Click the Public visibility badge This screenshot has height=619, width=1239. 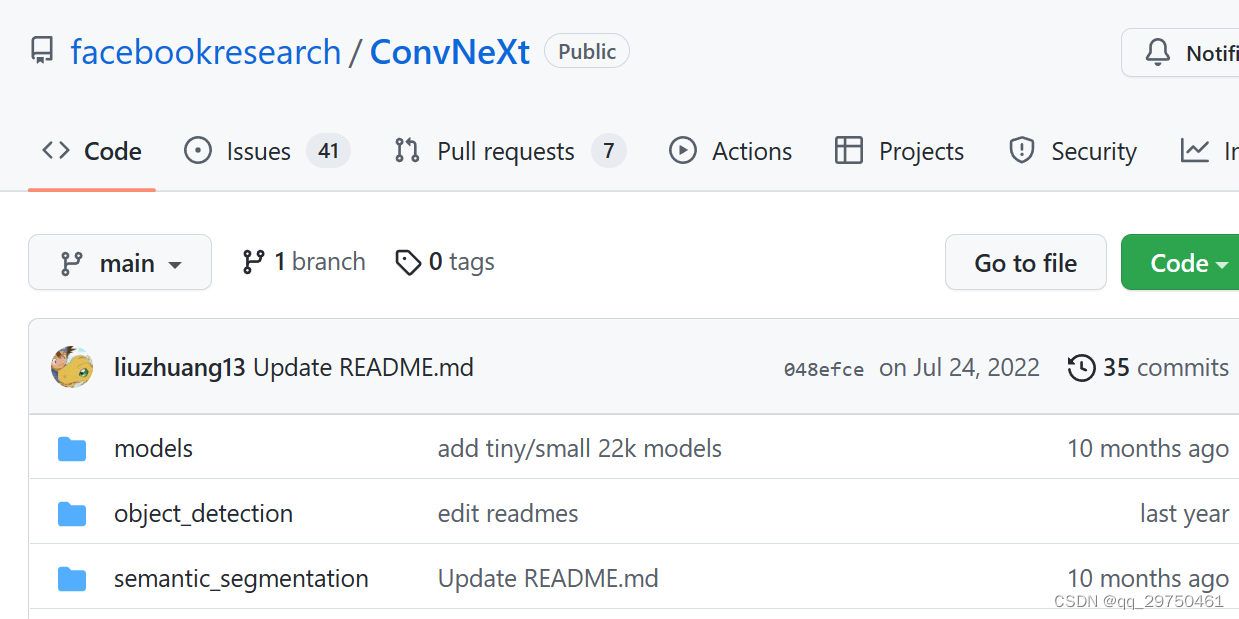coord(587,51)
